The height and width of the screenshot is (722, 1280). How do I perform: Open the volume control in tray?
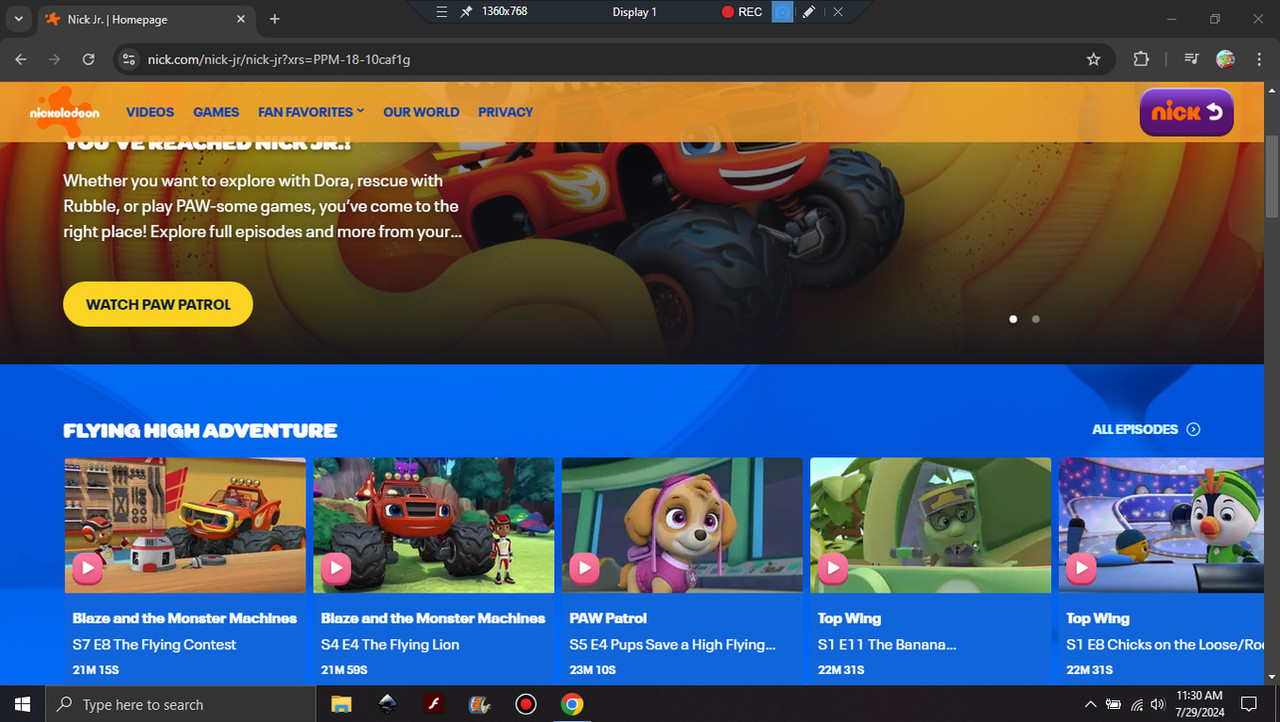(x=1158, y=704)
